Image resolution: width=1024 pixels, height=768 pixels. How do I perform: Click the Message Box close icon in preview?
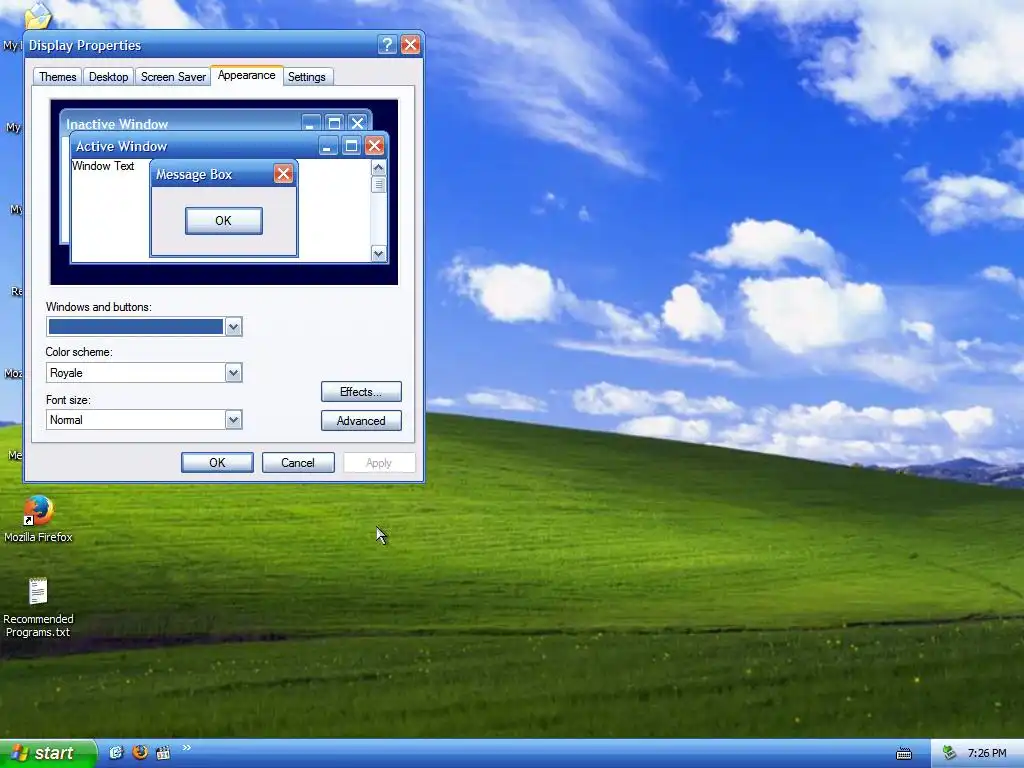283,174
